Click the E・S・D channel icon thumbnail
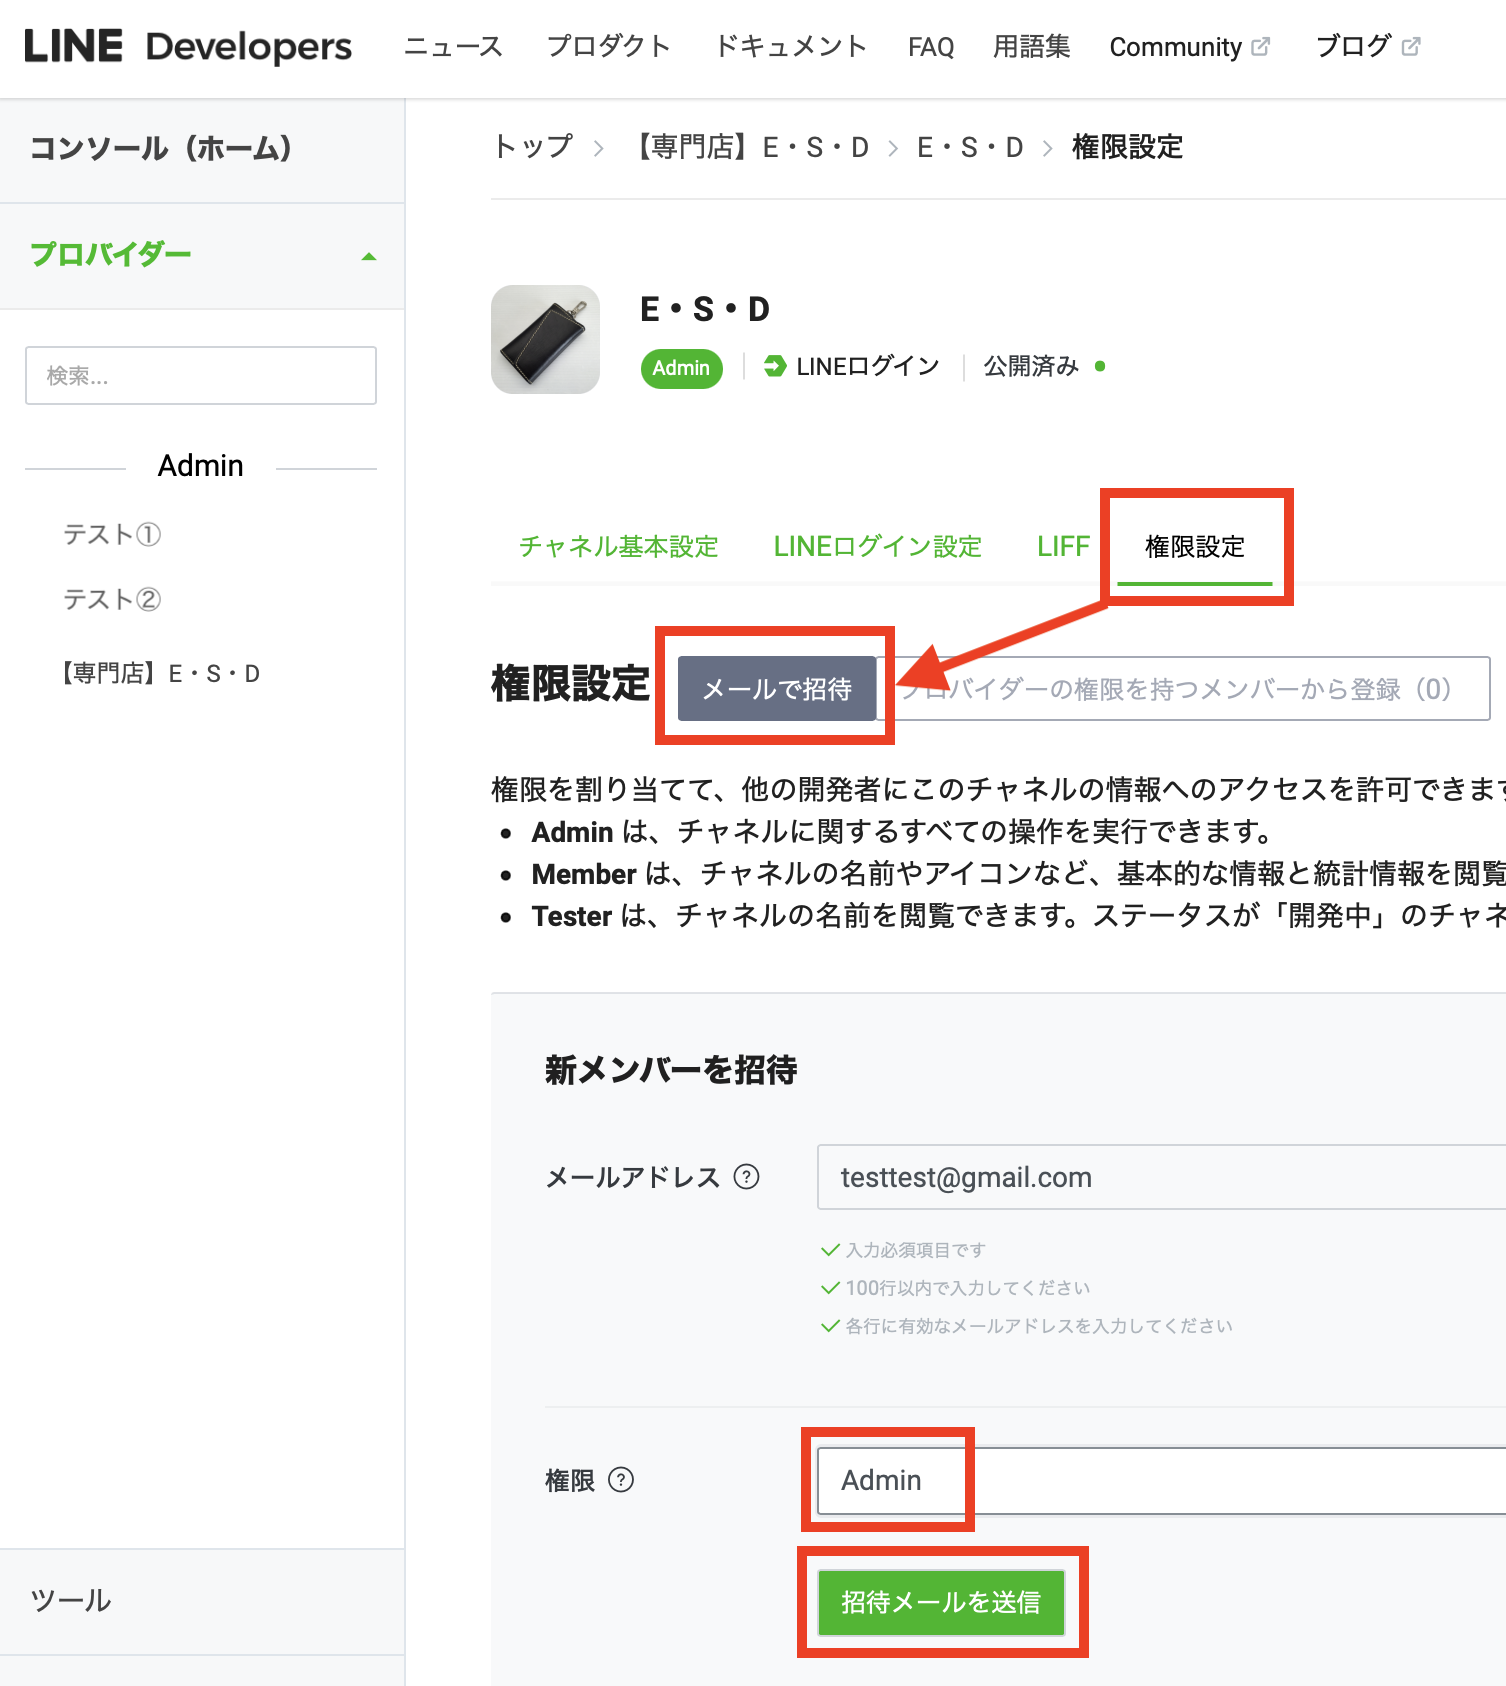 (545, 340)
